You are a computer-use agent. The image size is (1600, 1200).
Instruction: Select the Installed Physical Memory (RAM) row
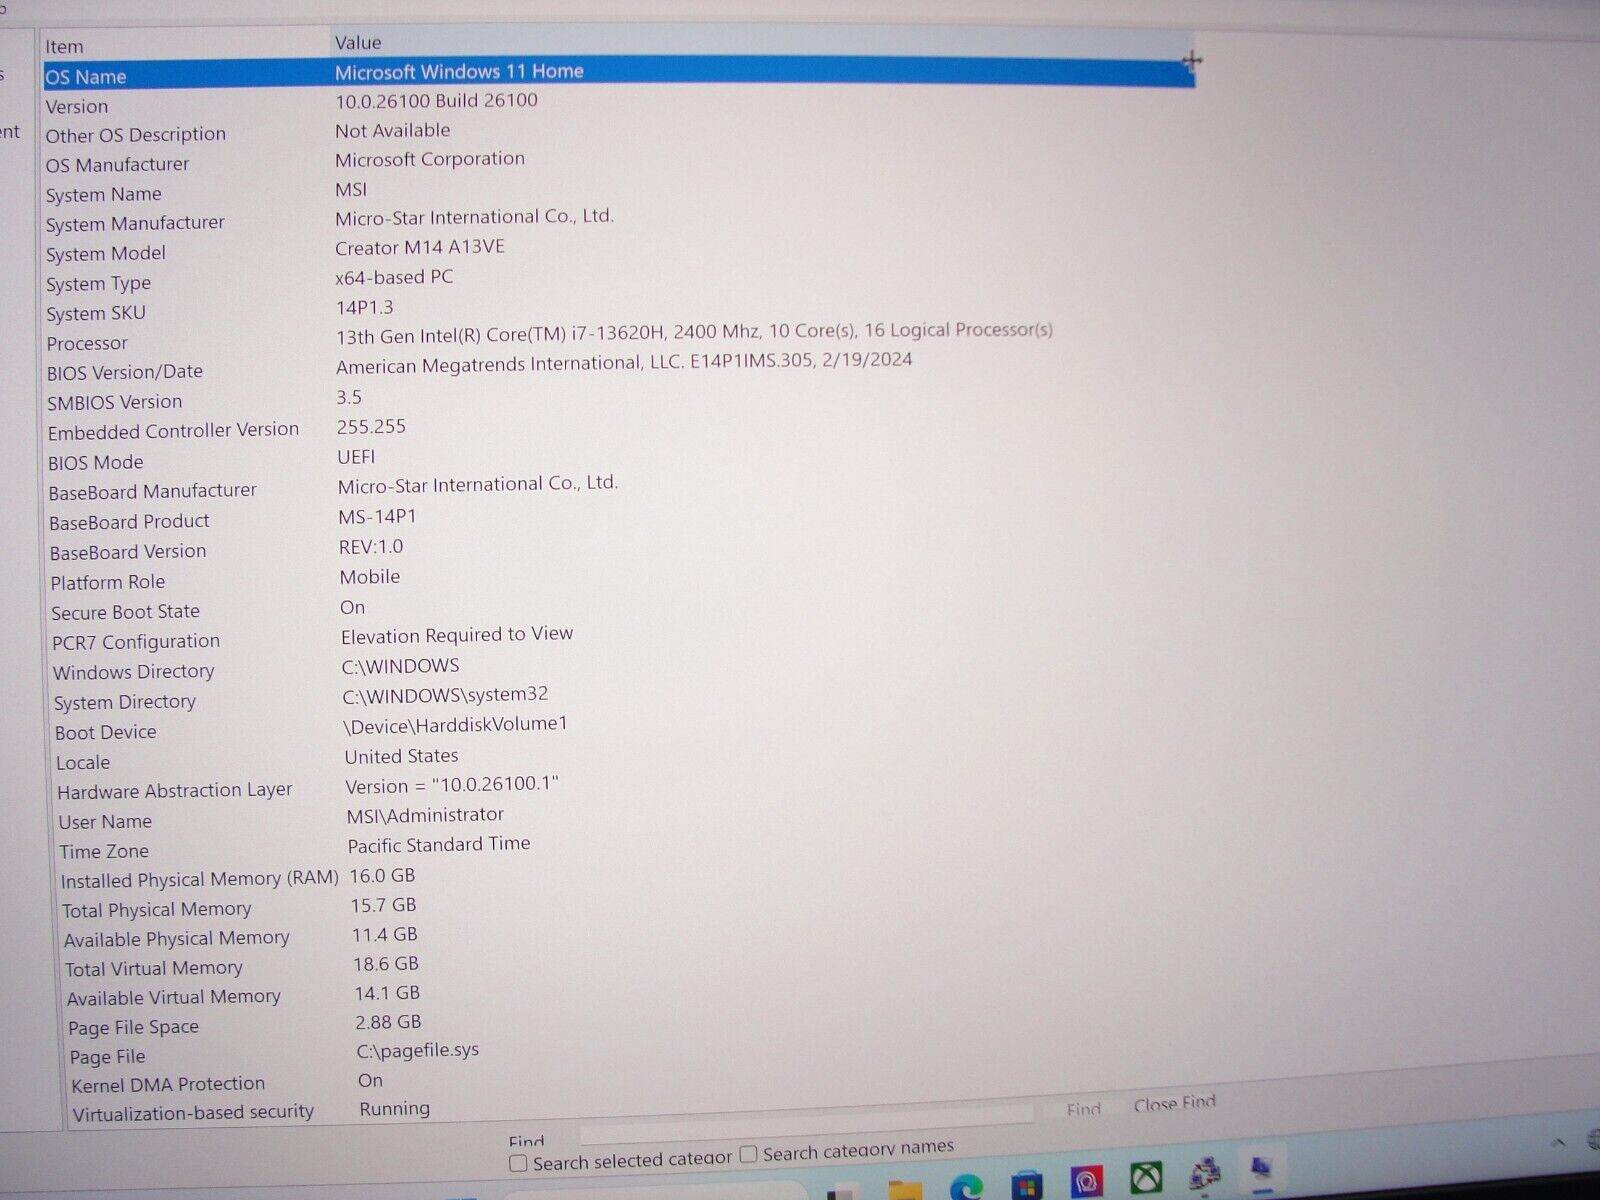(199, 880)
